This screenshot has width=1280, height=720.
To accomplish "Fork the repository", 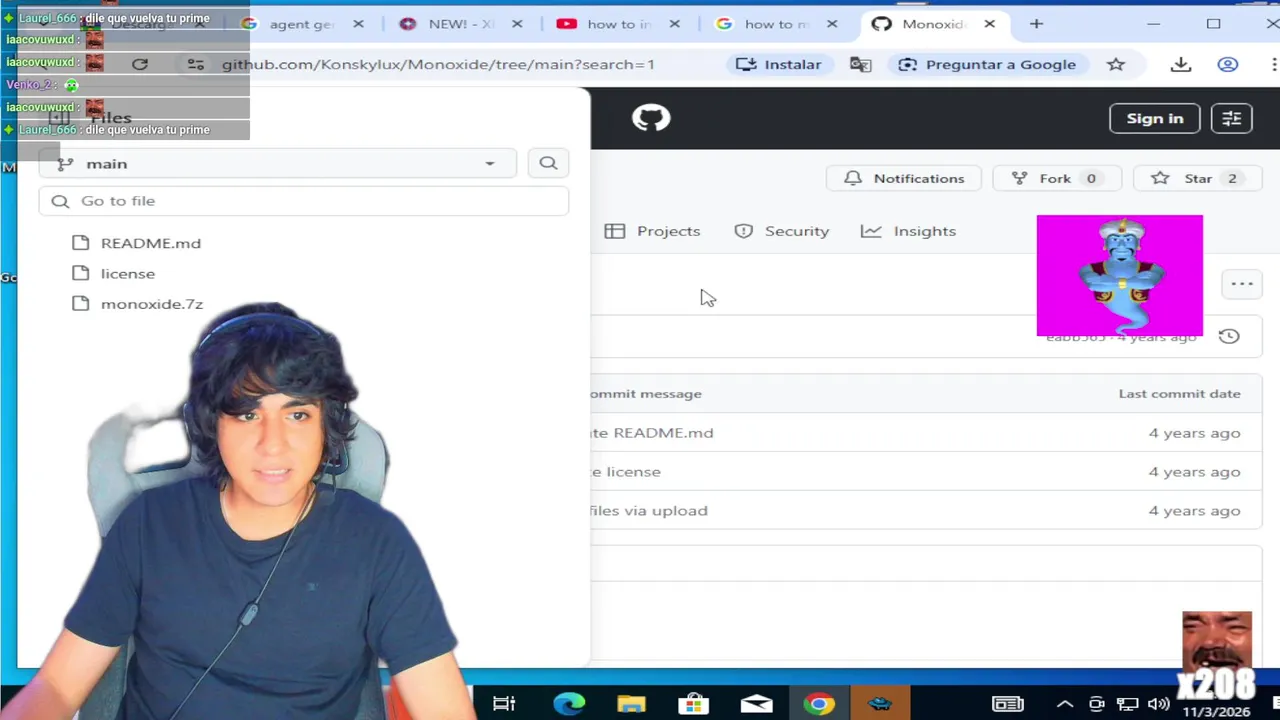I will [x=1056, y=178].
